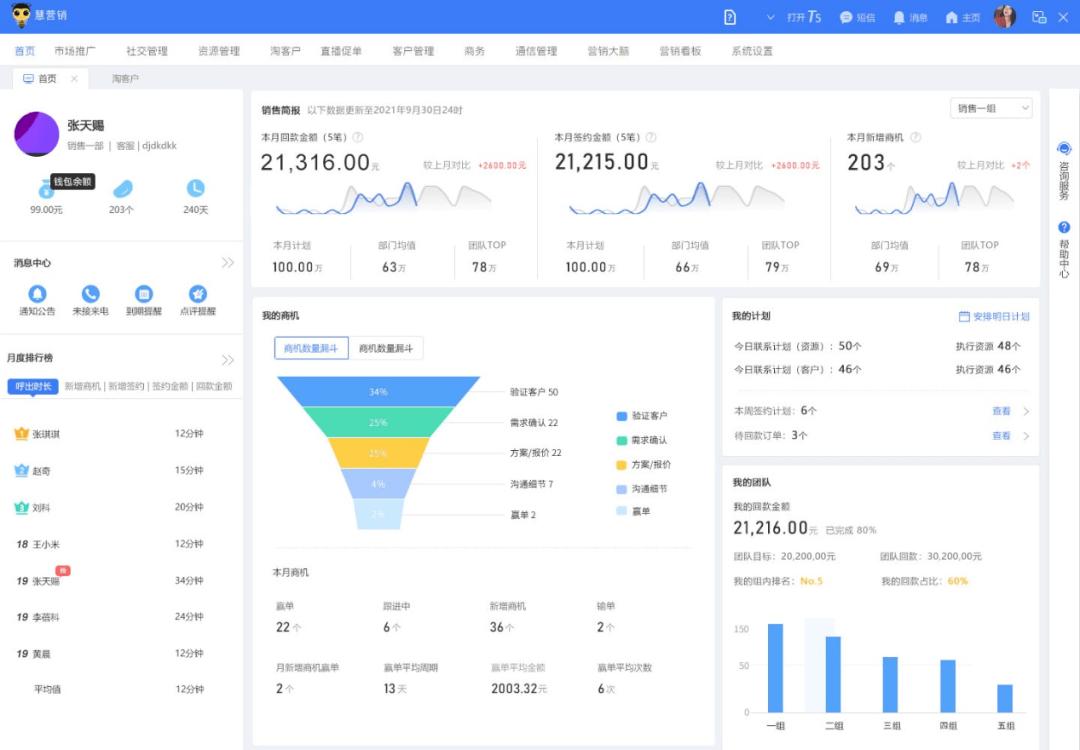Open 咨询服务 in the right sidebar
The image size is (1080, 750).
(x=1064, y=171)
